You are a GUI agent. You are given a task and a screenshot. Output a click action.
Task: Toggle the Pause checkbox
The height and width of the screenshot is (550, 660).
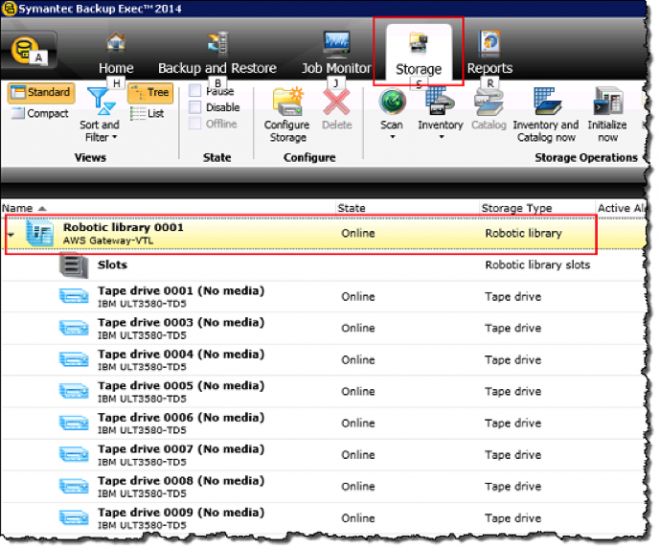tap(195, 90)
